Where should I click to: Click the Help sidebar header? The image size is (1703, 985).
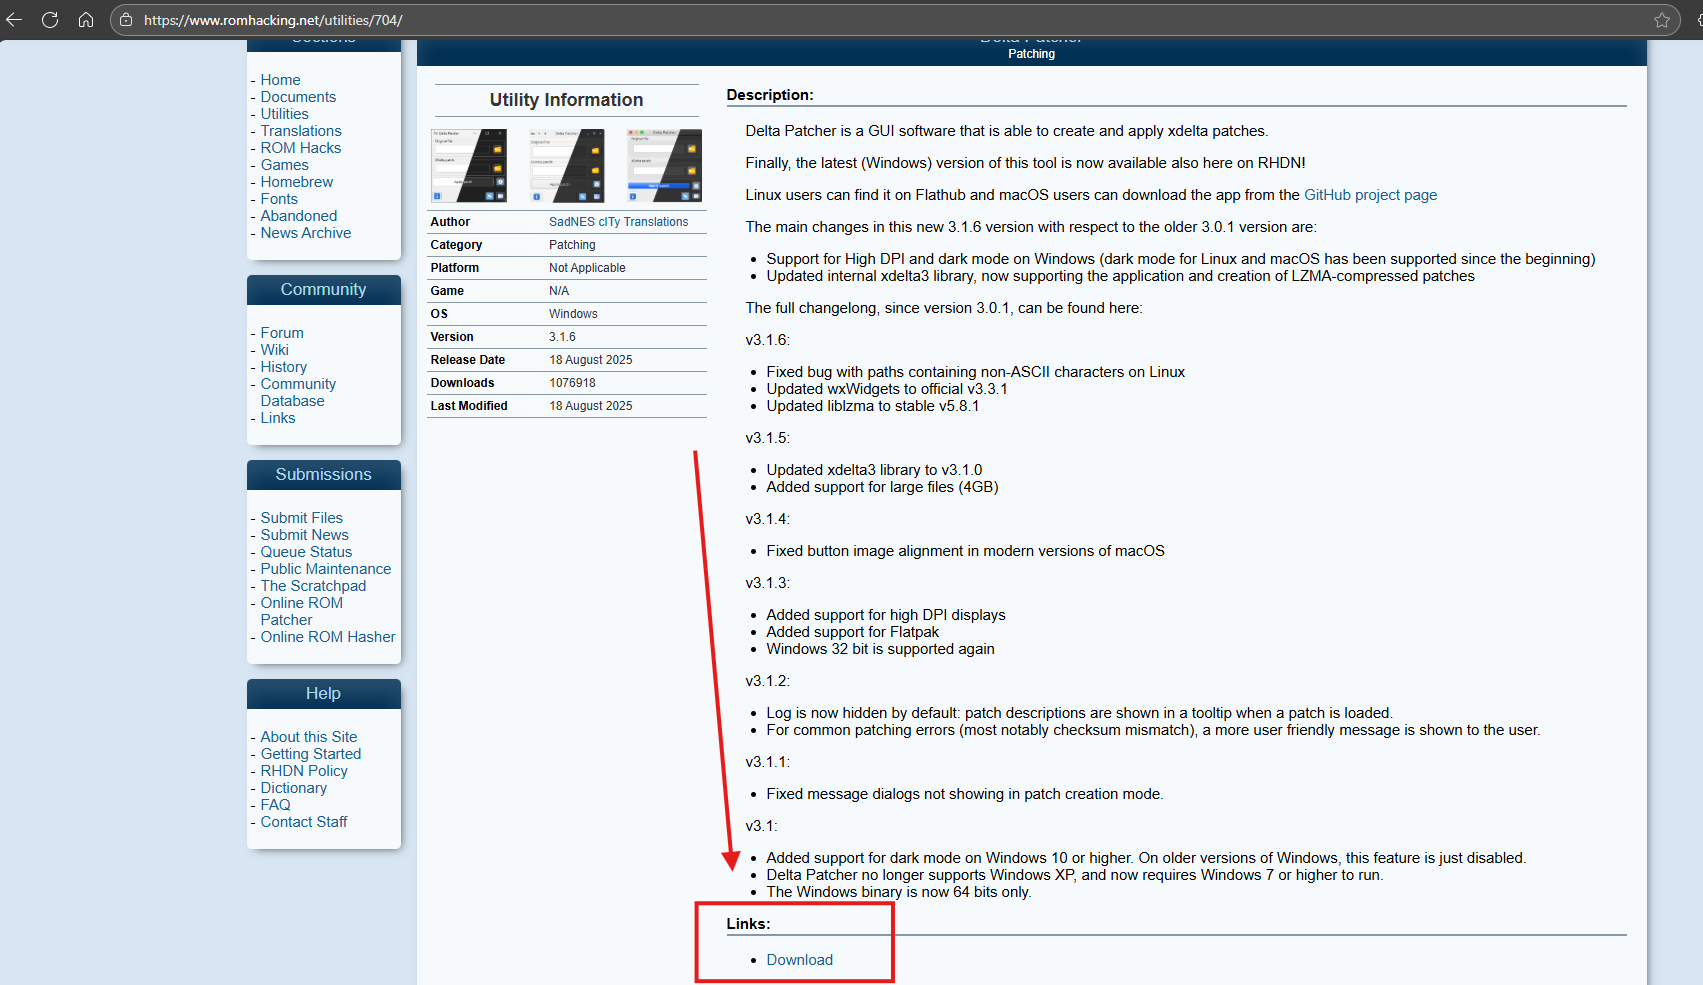point(323,693)
